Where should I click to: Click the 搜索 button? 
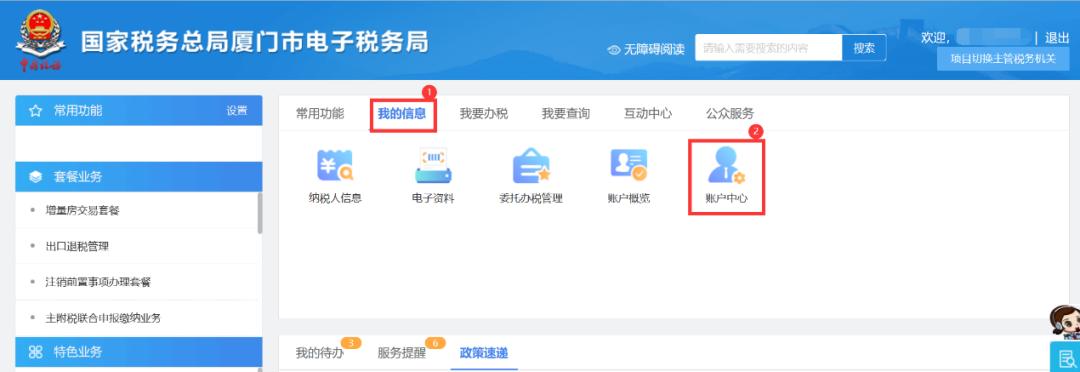[864, 48]
